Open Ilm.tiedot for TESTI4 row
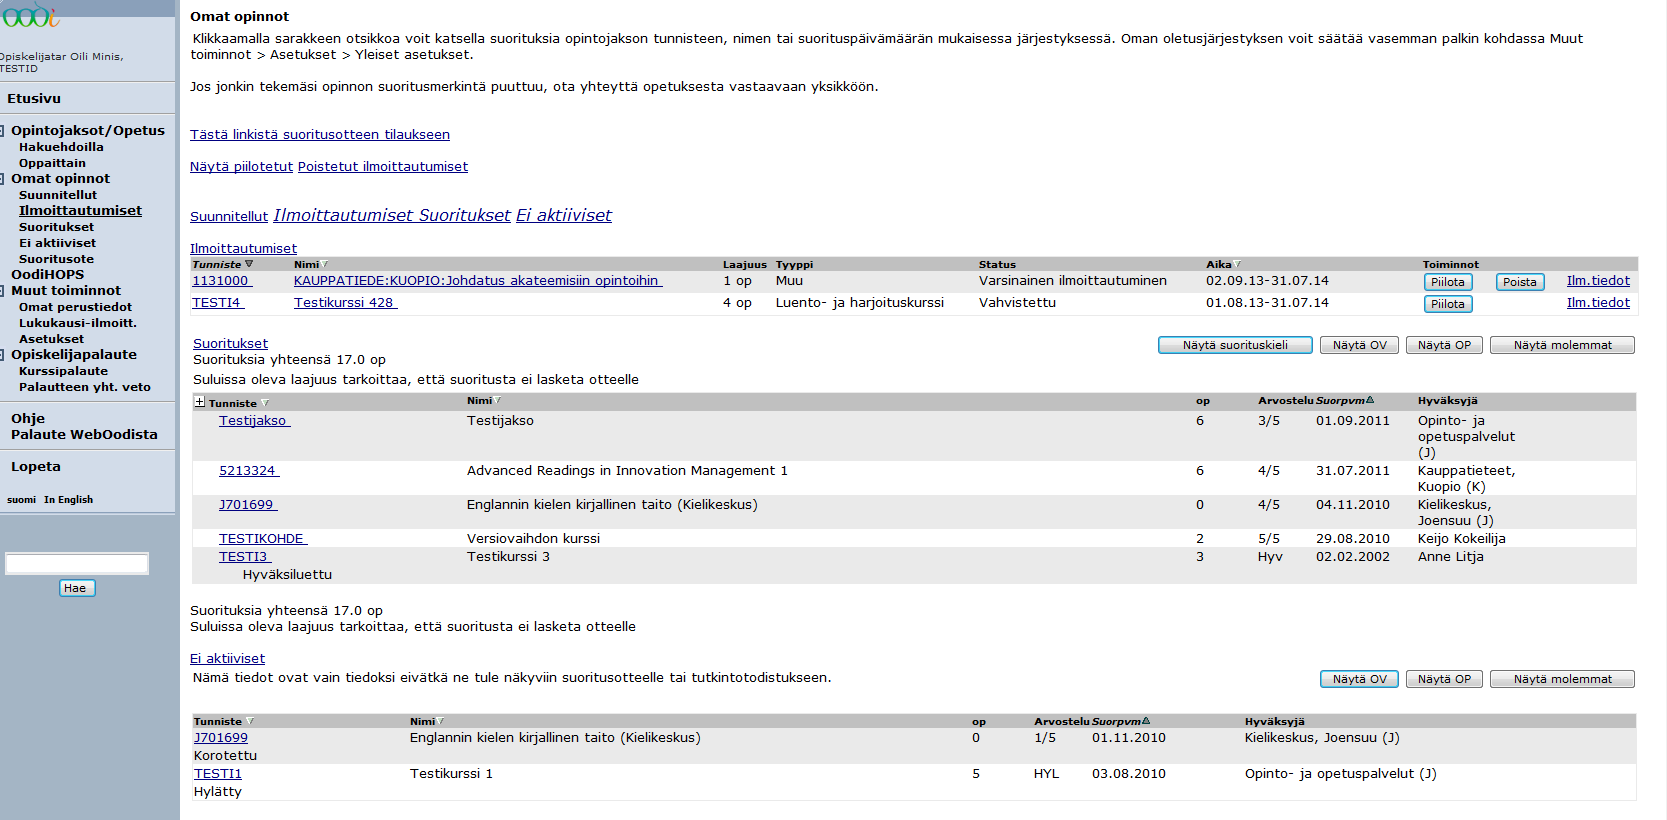Screen dimensions: 1667x820 click(x=1598, y=303)
